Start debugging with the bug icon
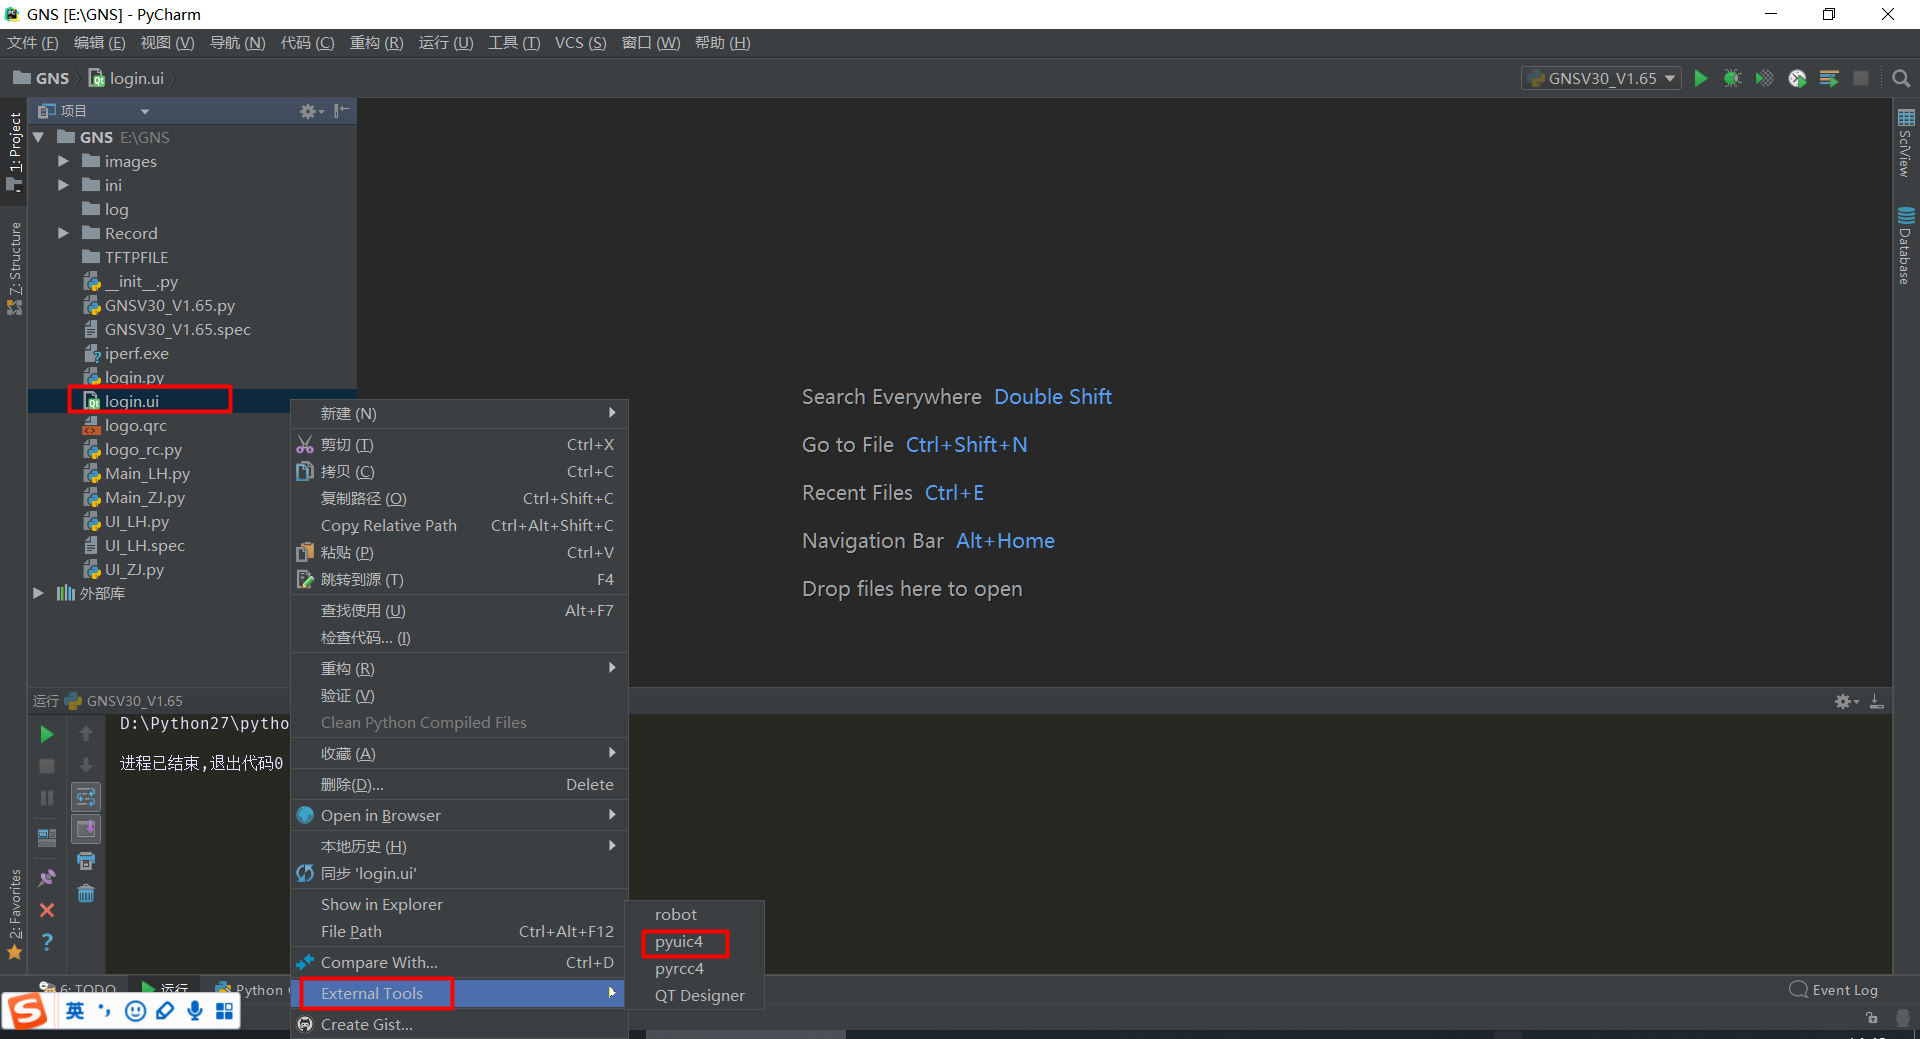The height and width of the screenshot is (1039, 1920). 1732,78
